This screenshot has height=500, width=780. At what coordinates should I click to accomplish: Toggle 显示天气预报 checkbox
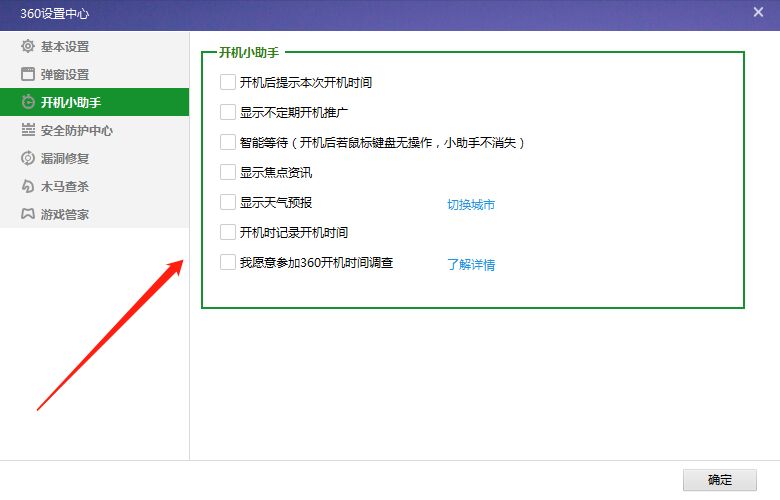228,202
